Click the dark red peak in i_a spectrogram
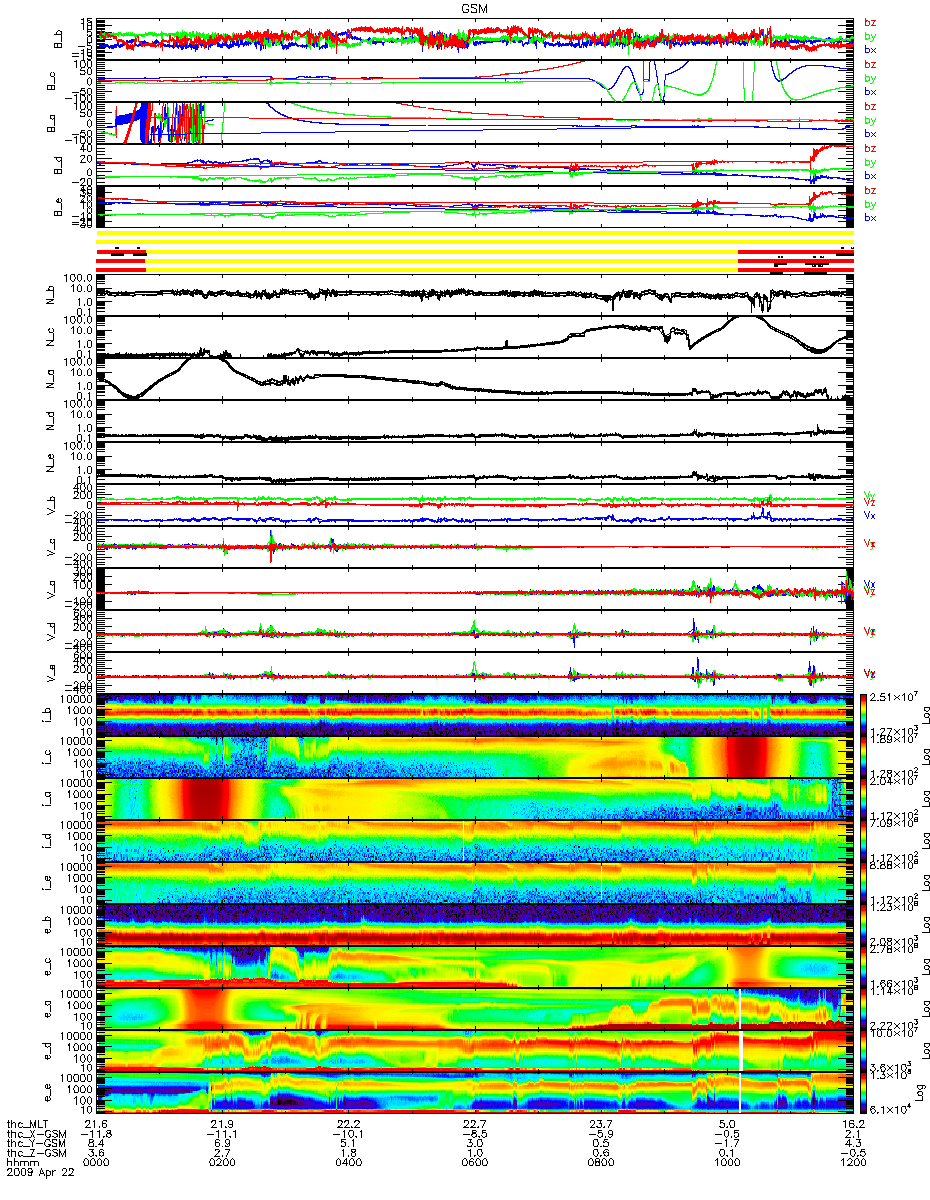 (203, 799)
